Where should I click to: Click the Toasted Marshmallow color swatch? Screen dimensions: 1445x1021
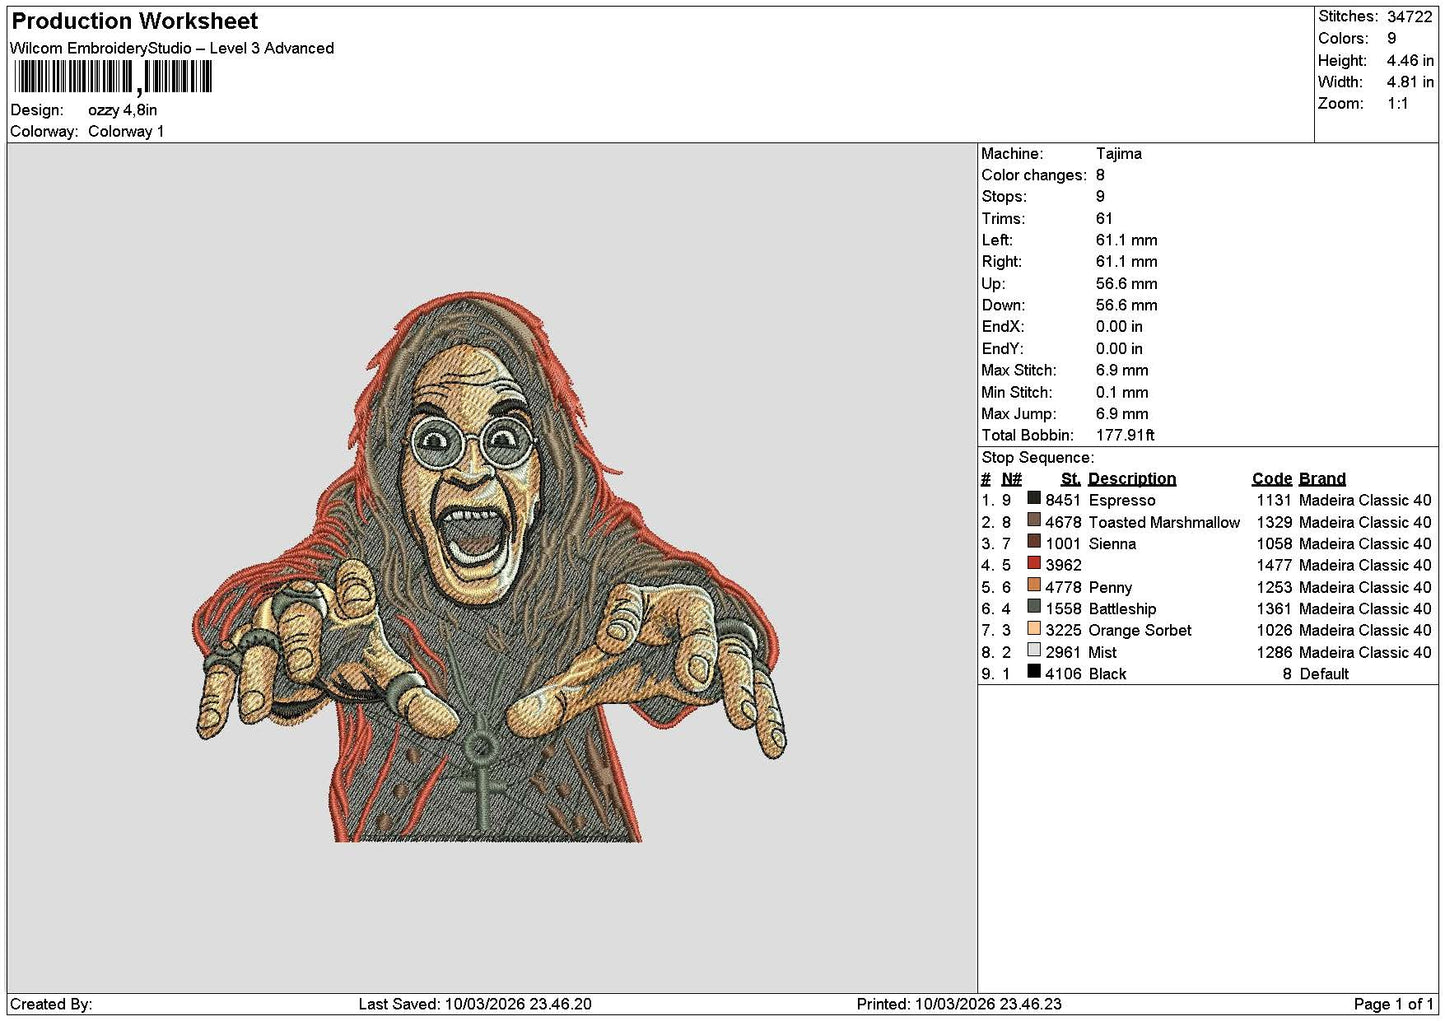point(1034,520)
